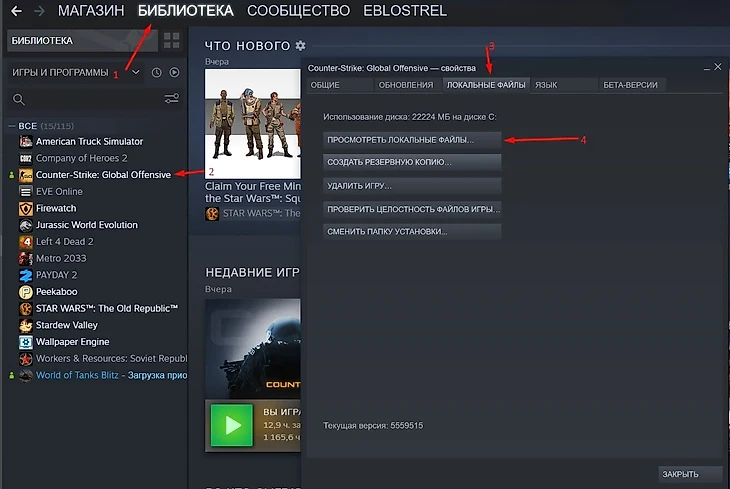
Task: Click the Counter-Strike game icon
Action: [26, 175]
